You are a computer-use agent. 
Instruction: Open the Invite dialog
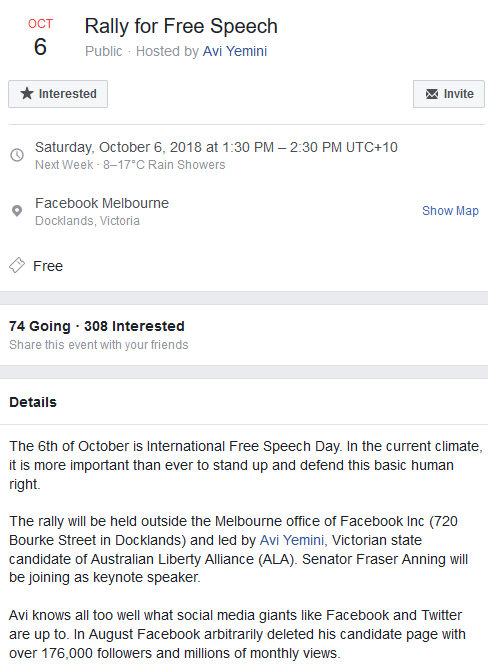(449, 94)
